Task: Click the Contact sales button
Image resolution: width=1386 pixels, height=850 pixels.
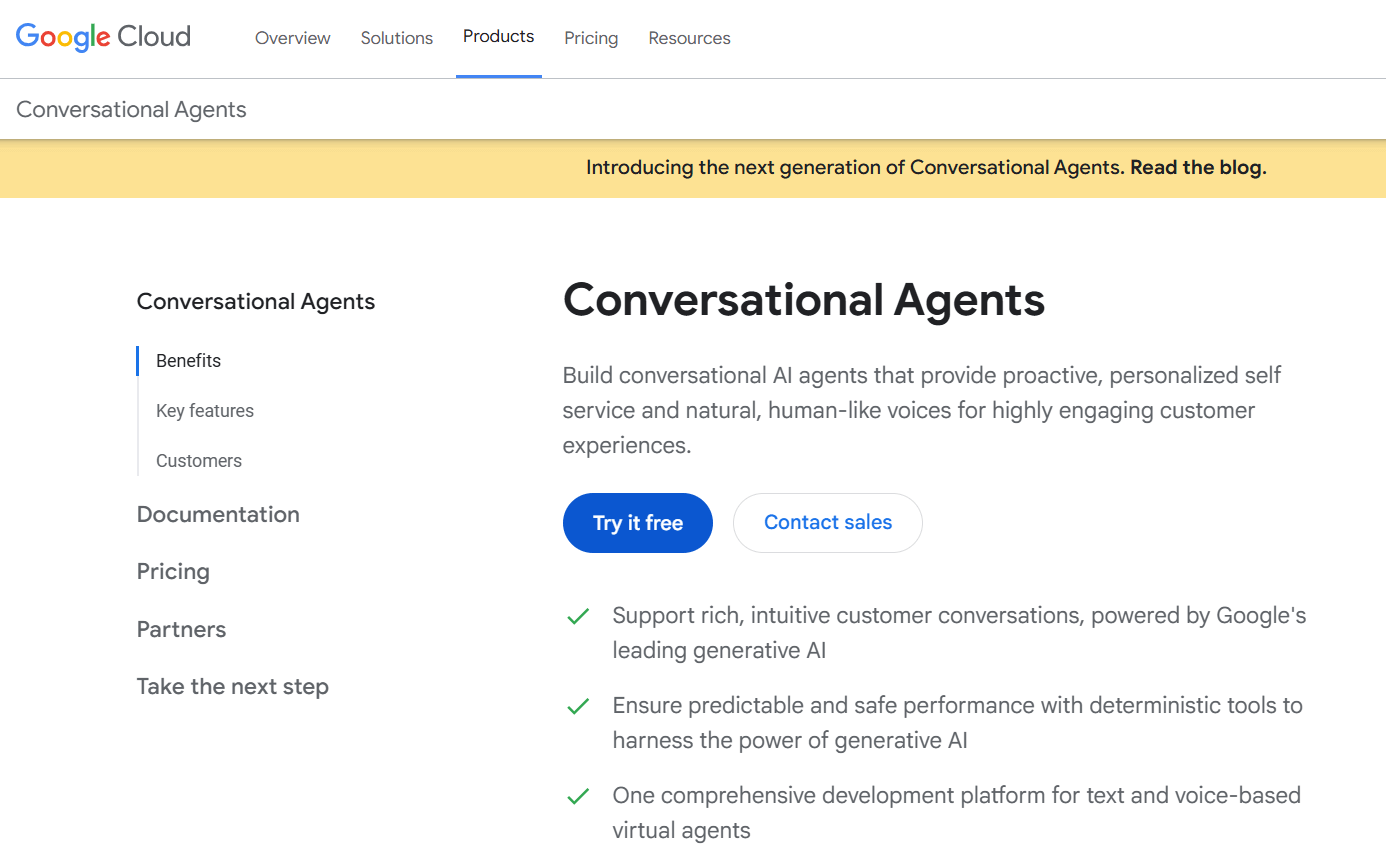Action: (x=828, y=523)
